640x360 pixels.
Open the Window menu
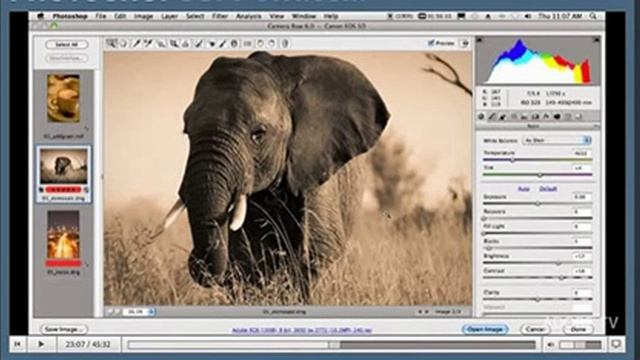tap(304, 16)
